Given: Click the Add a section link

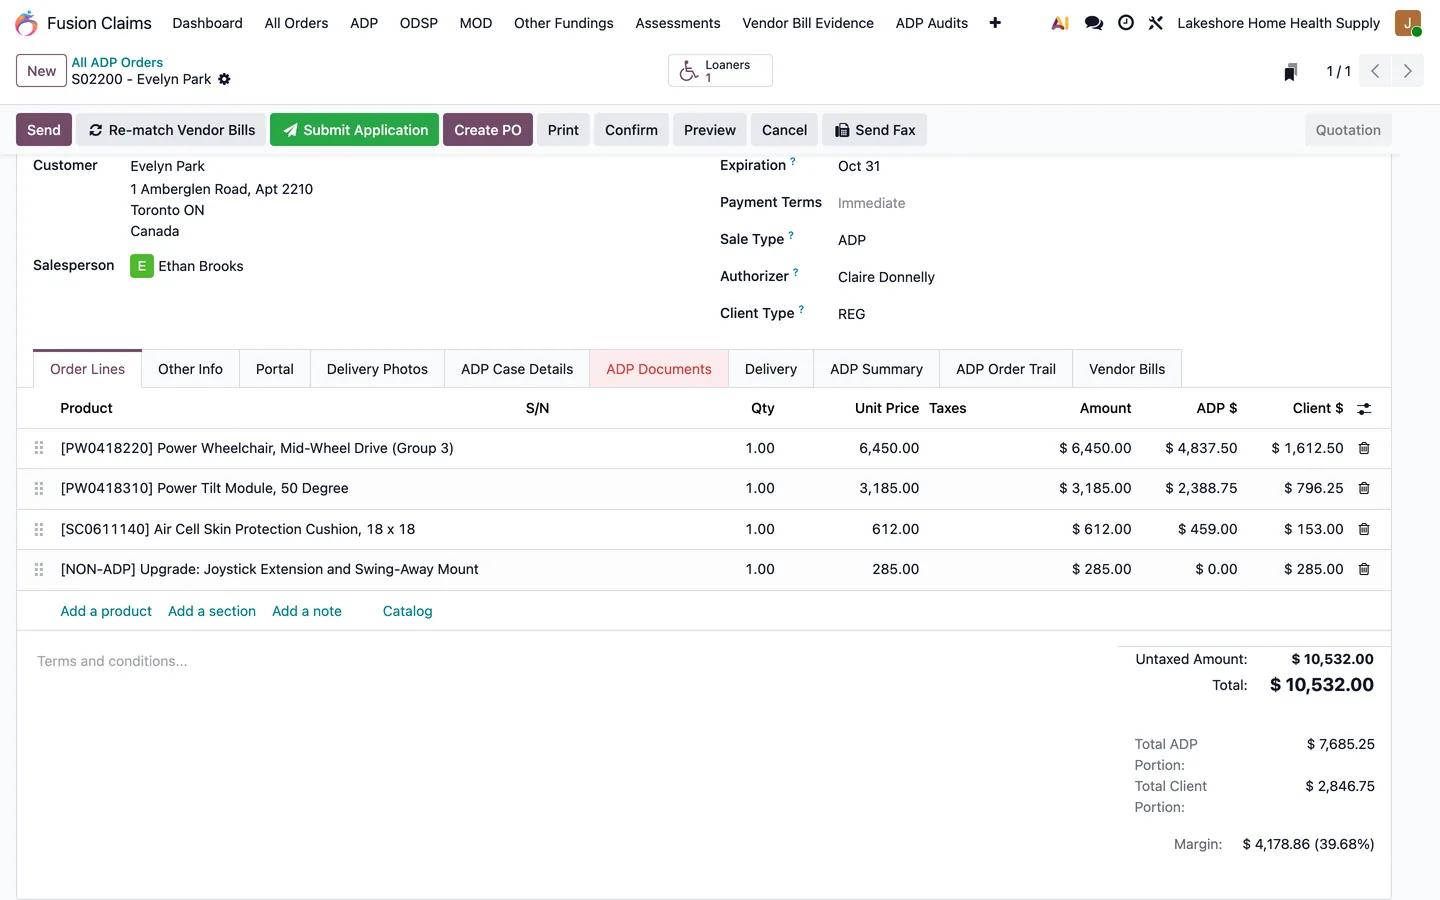Looking at the screenshot, I should pos(212,611).
